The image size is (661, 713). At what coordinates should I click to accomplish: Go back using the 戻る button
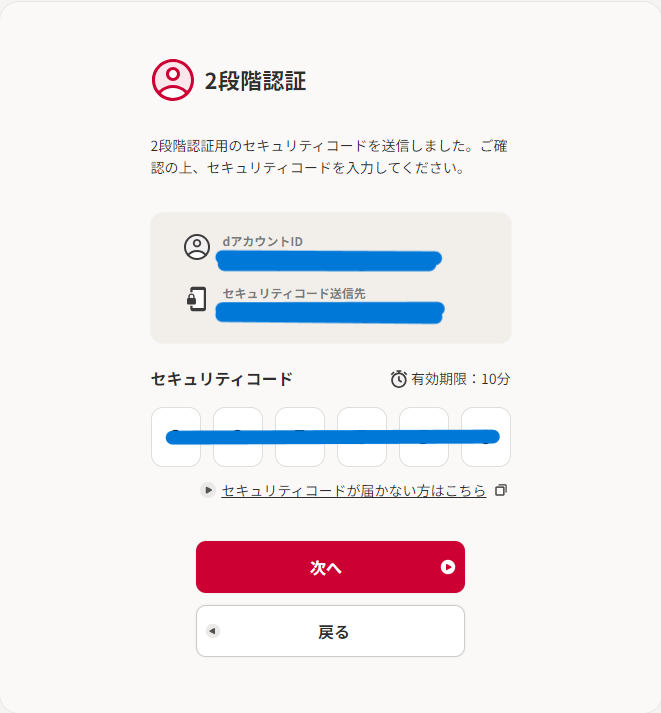(330, 631)
